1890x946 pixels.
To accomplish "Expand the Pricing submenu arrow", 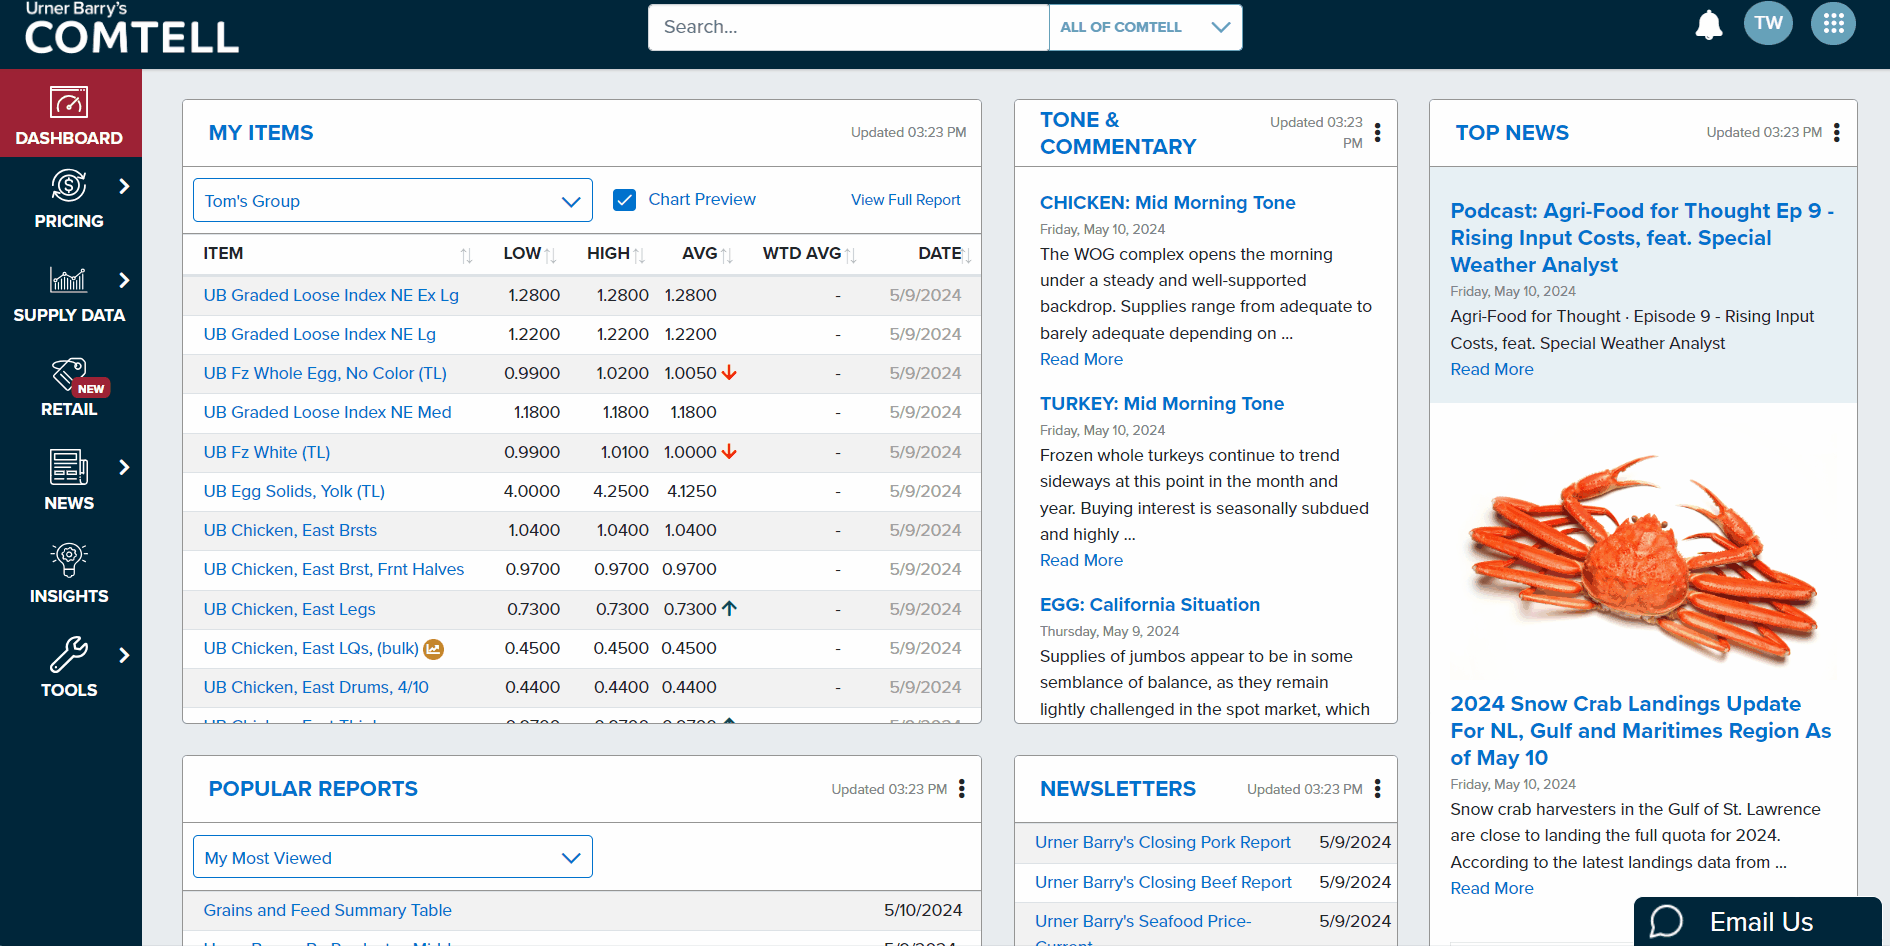I will (x=124, y=186).
